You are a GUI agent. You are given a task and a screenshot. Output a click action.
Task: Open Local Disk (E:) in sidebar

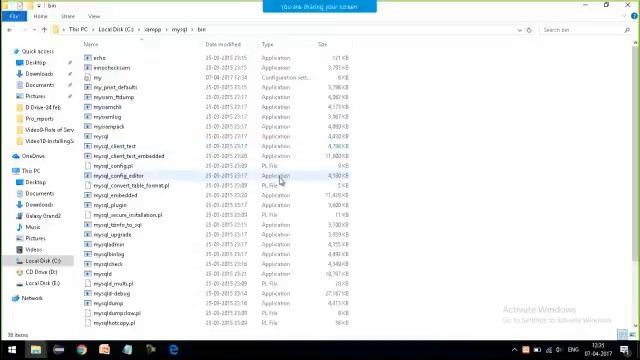pos(42,283)
